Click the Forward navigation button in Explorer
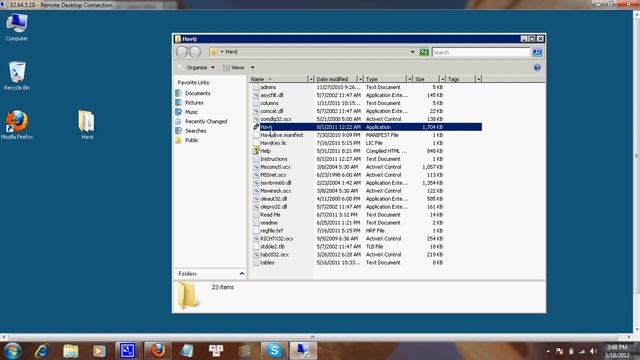Viewport: 640px width, 360px height. click(195, 52)
